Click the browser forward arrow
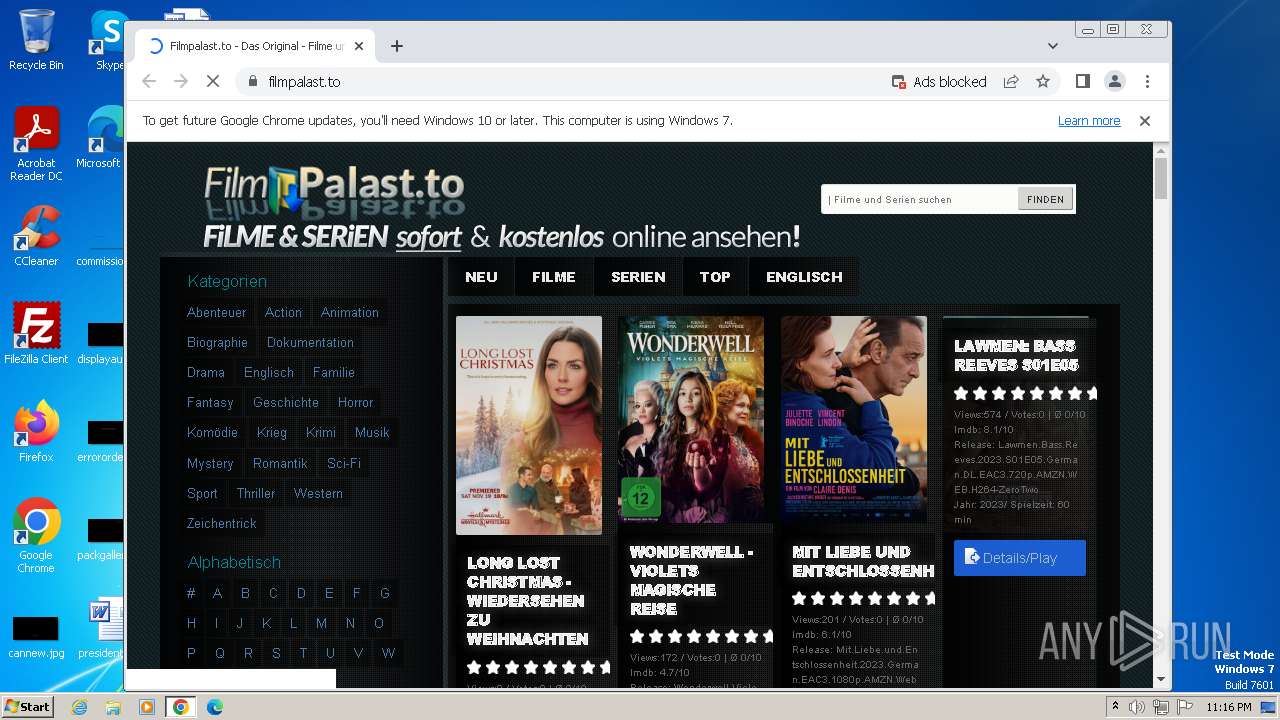The height and width of the screenshot is (720, 1280). [181, 82]
